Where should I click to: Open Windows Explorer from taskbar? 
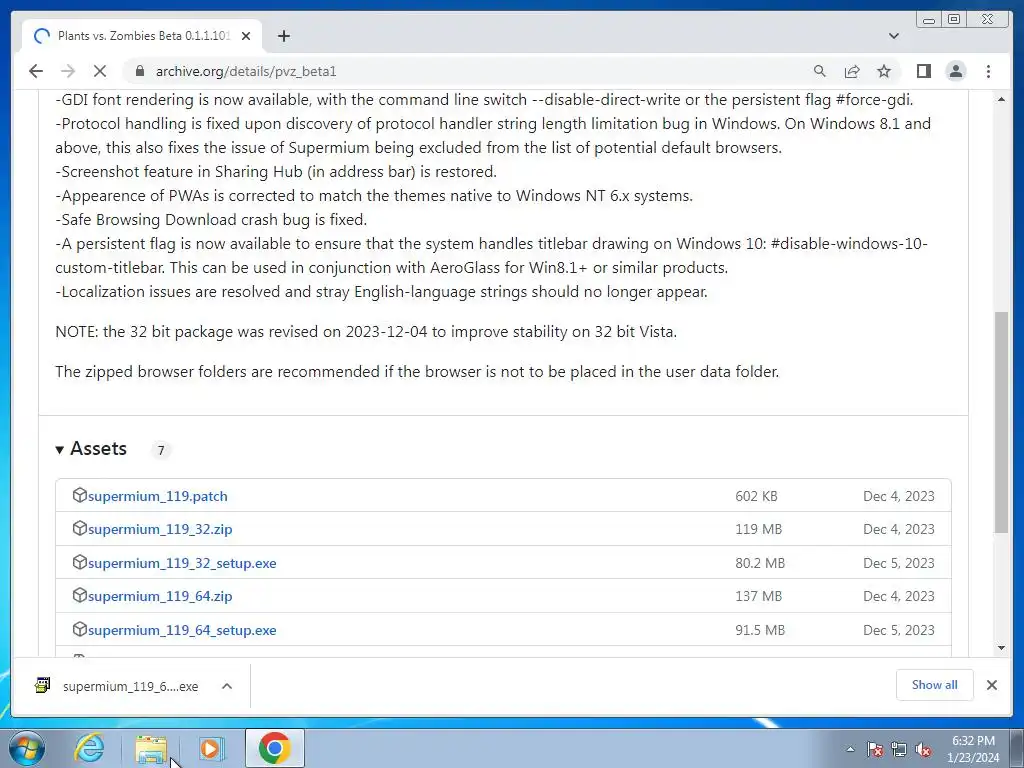point(151,748)
